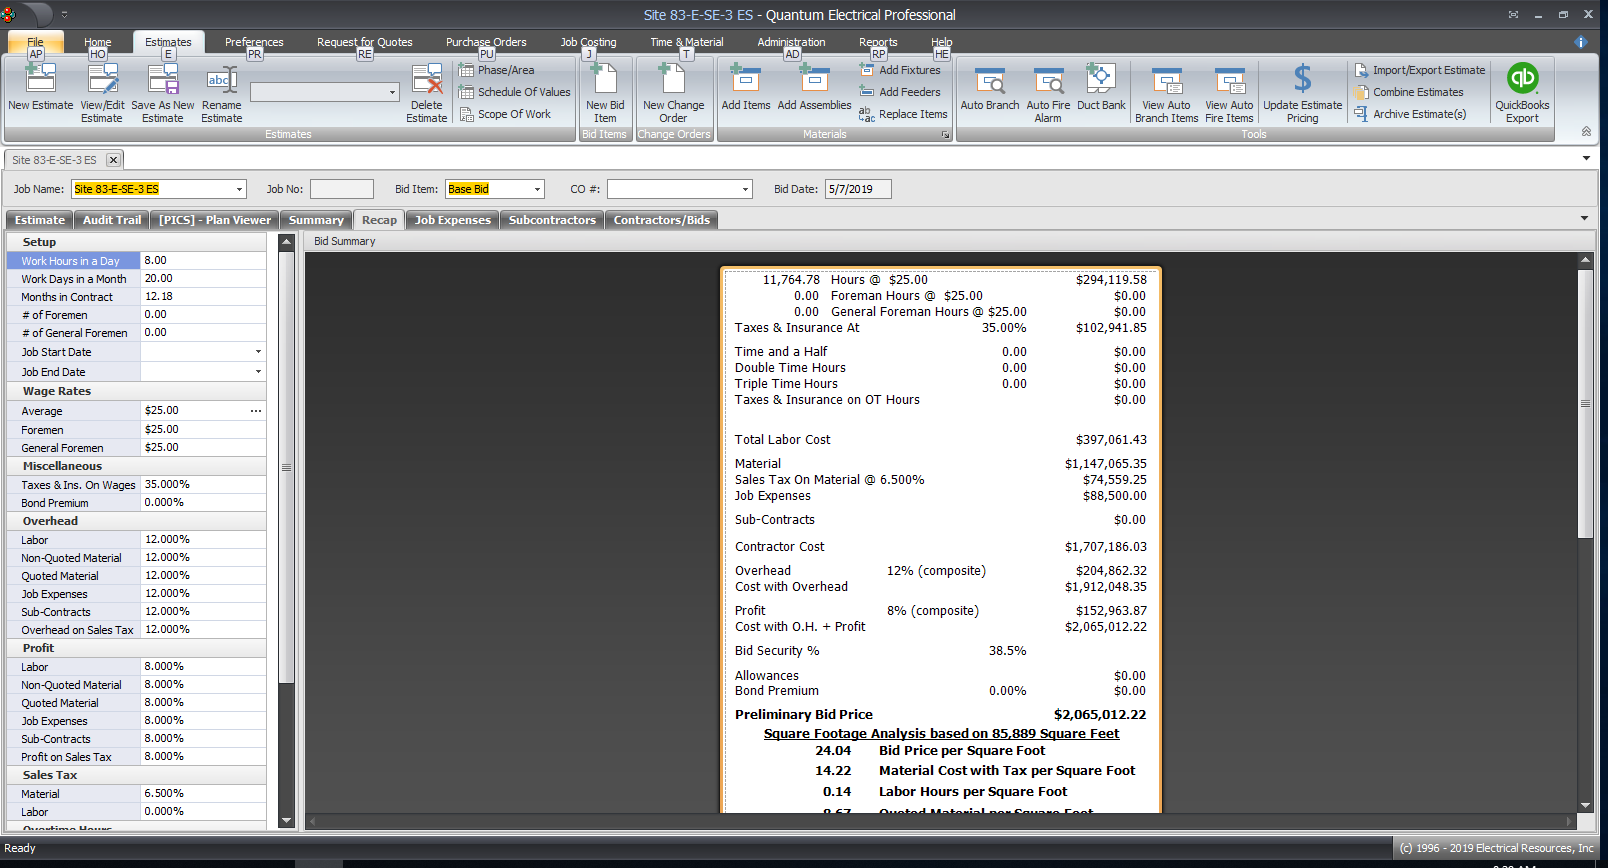Open the Purchase Orders ribbon tab
This screenshot has width=1608, height=868.
click(x=486, y=42)
